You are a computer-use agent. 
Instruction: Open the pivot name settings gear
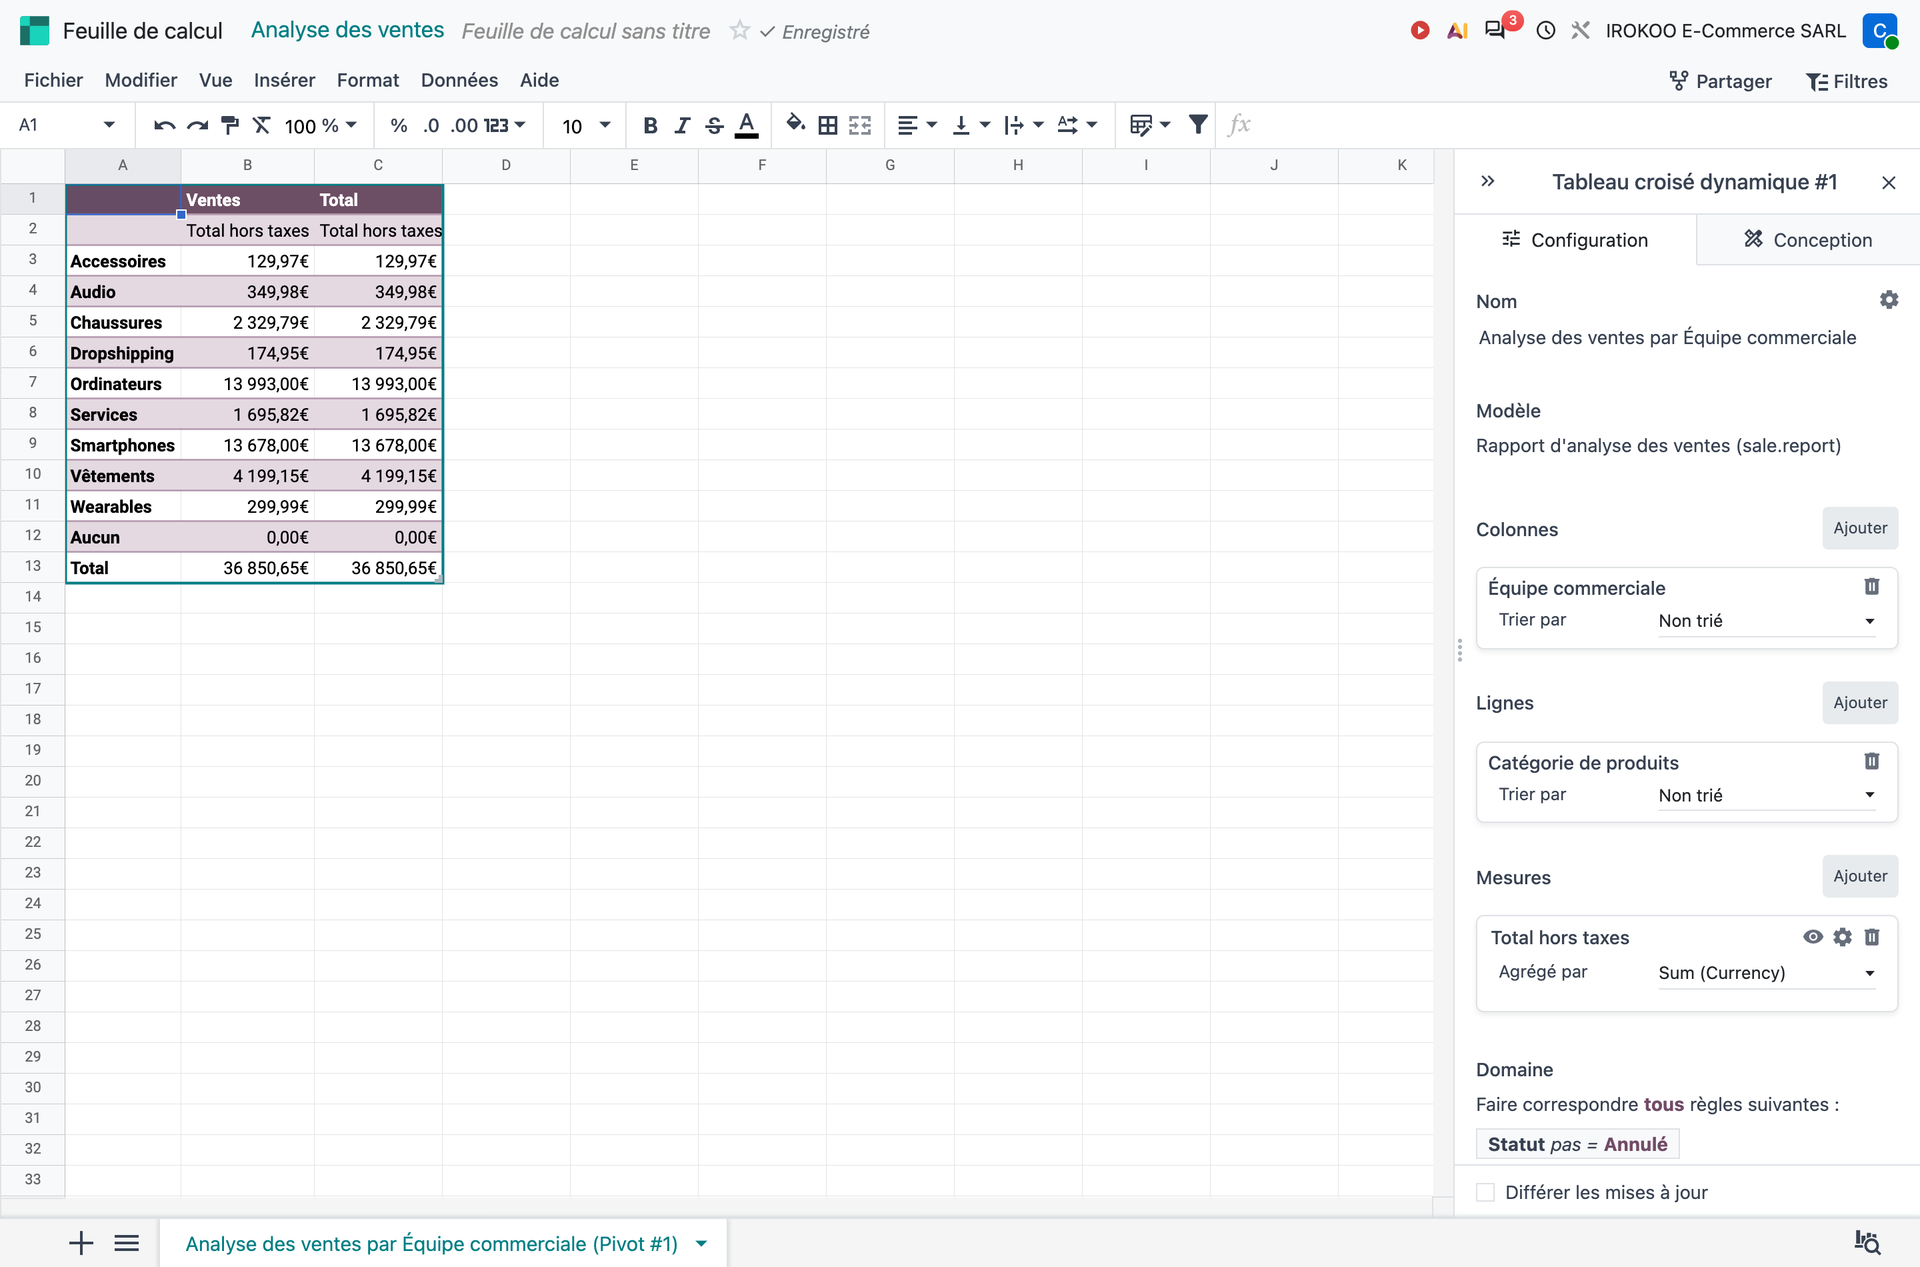click(x=1889, y=299)
